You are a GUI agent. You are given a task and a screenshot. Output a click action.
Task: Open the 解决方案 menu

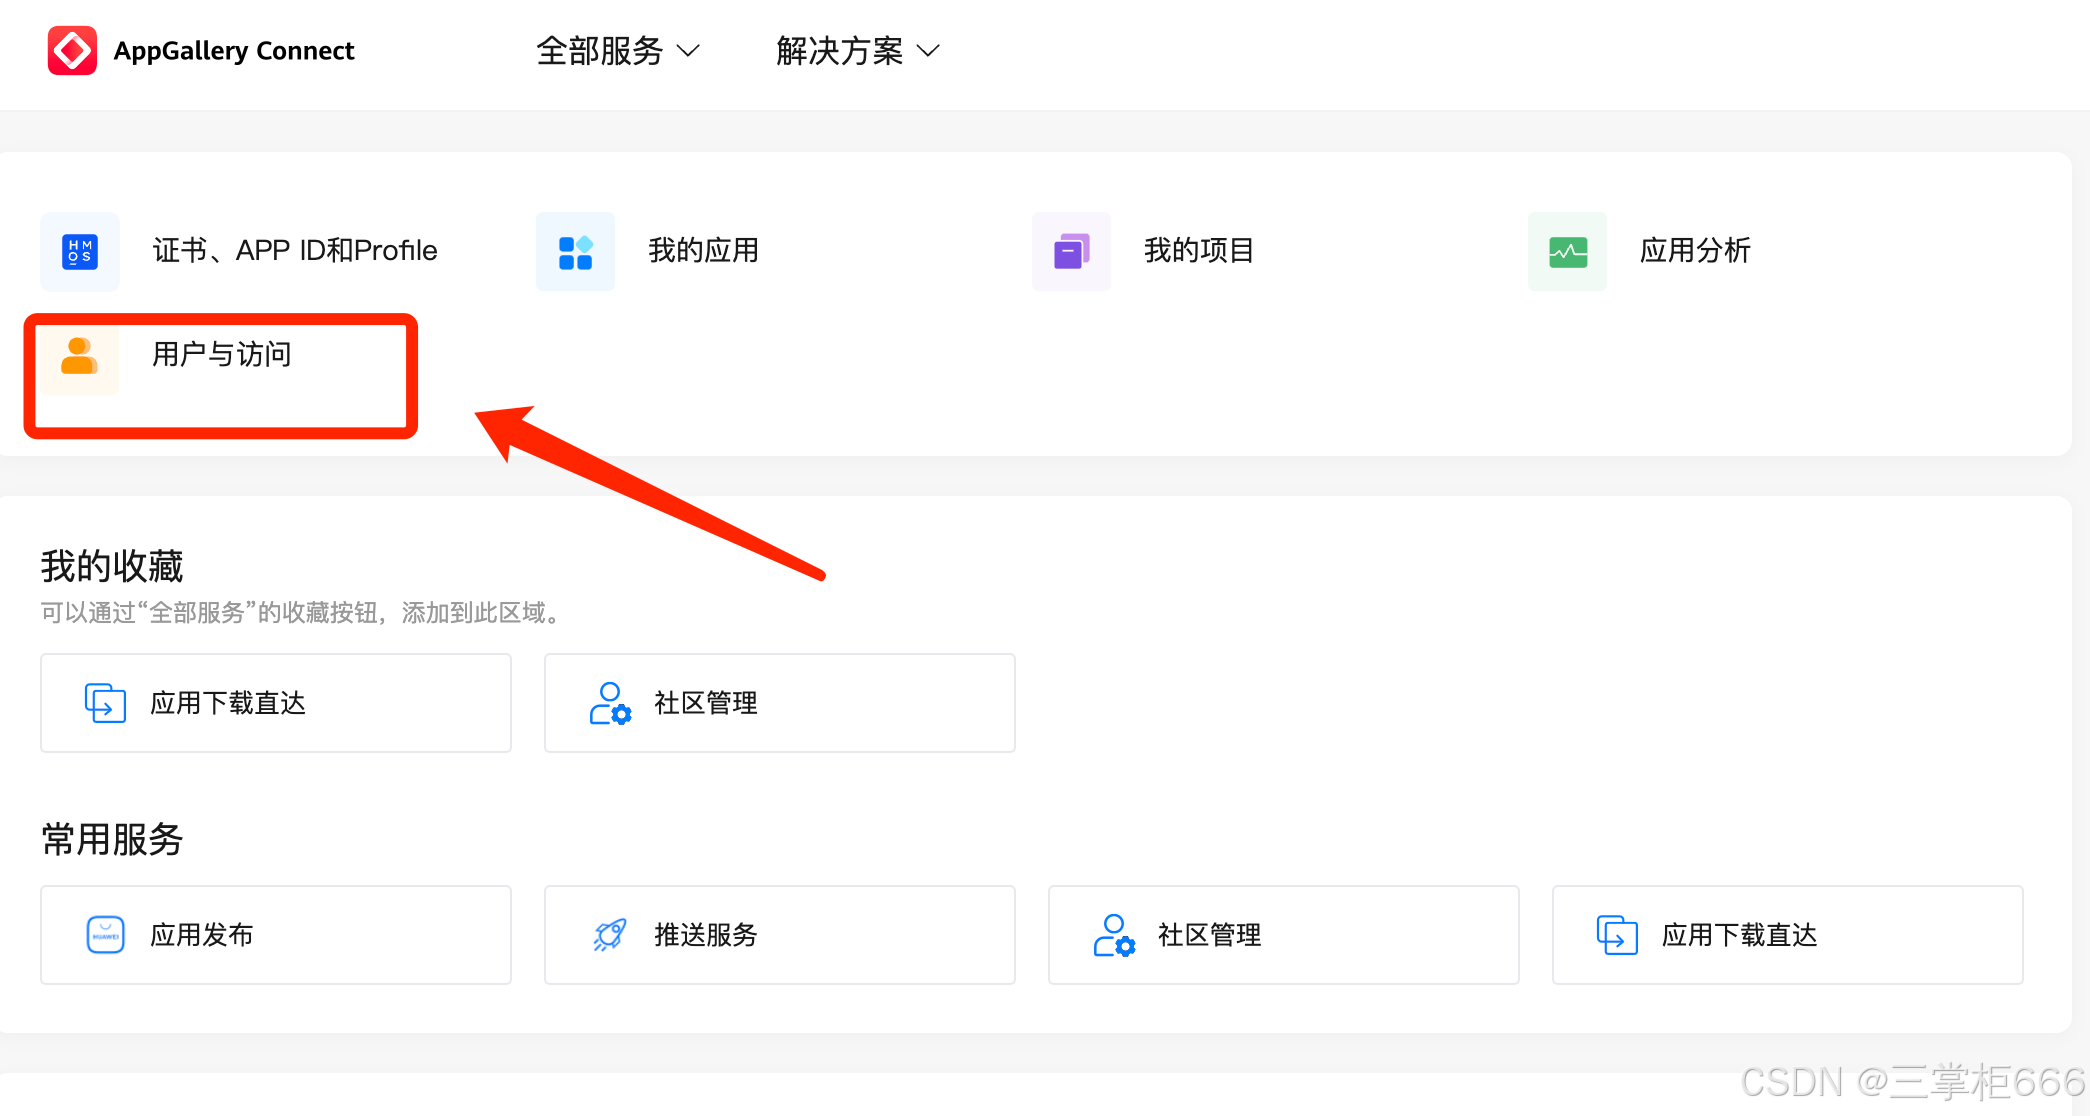(858, 51)
